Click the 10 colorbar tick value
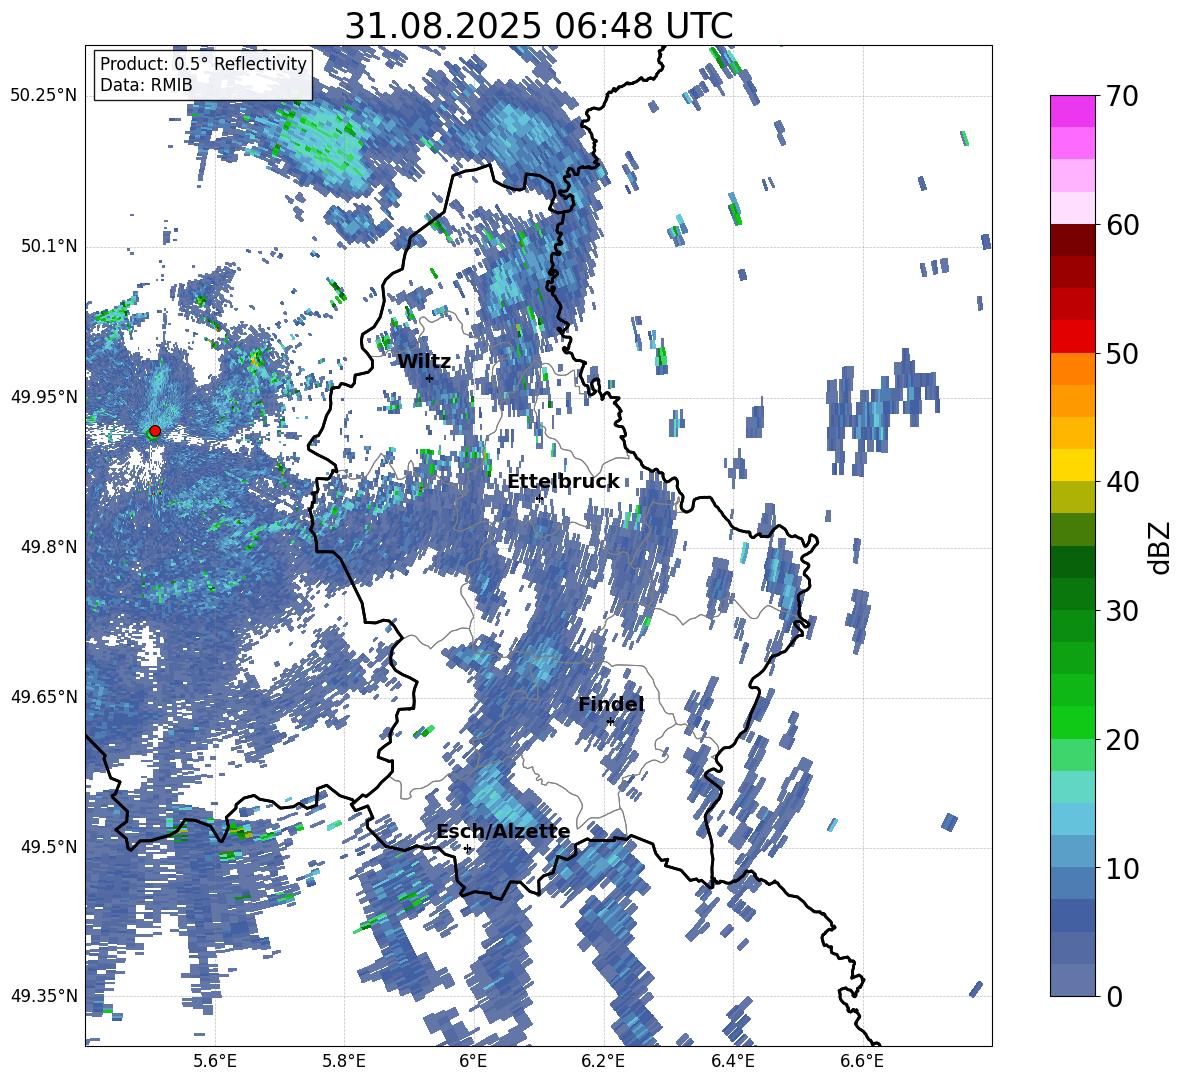The image size is (1184, 1081). click(x=1121, y=868)
